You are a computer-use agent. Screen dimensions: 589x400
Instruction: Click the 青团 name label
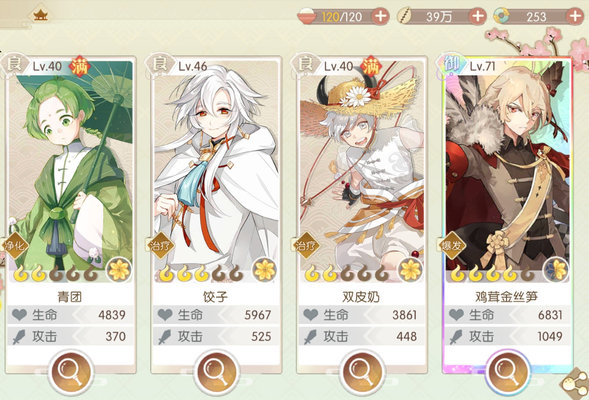pyautogui.click(x=70, y=297)
